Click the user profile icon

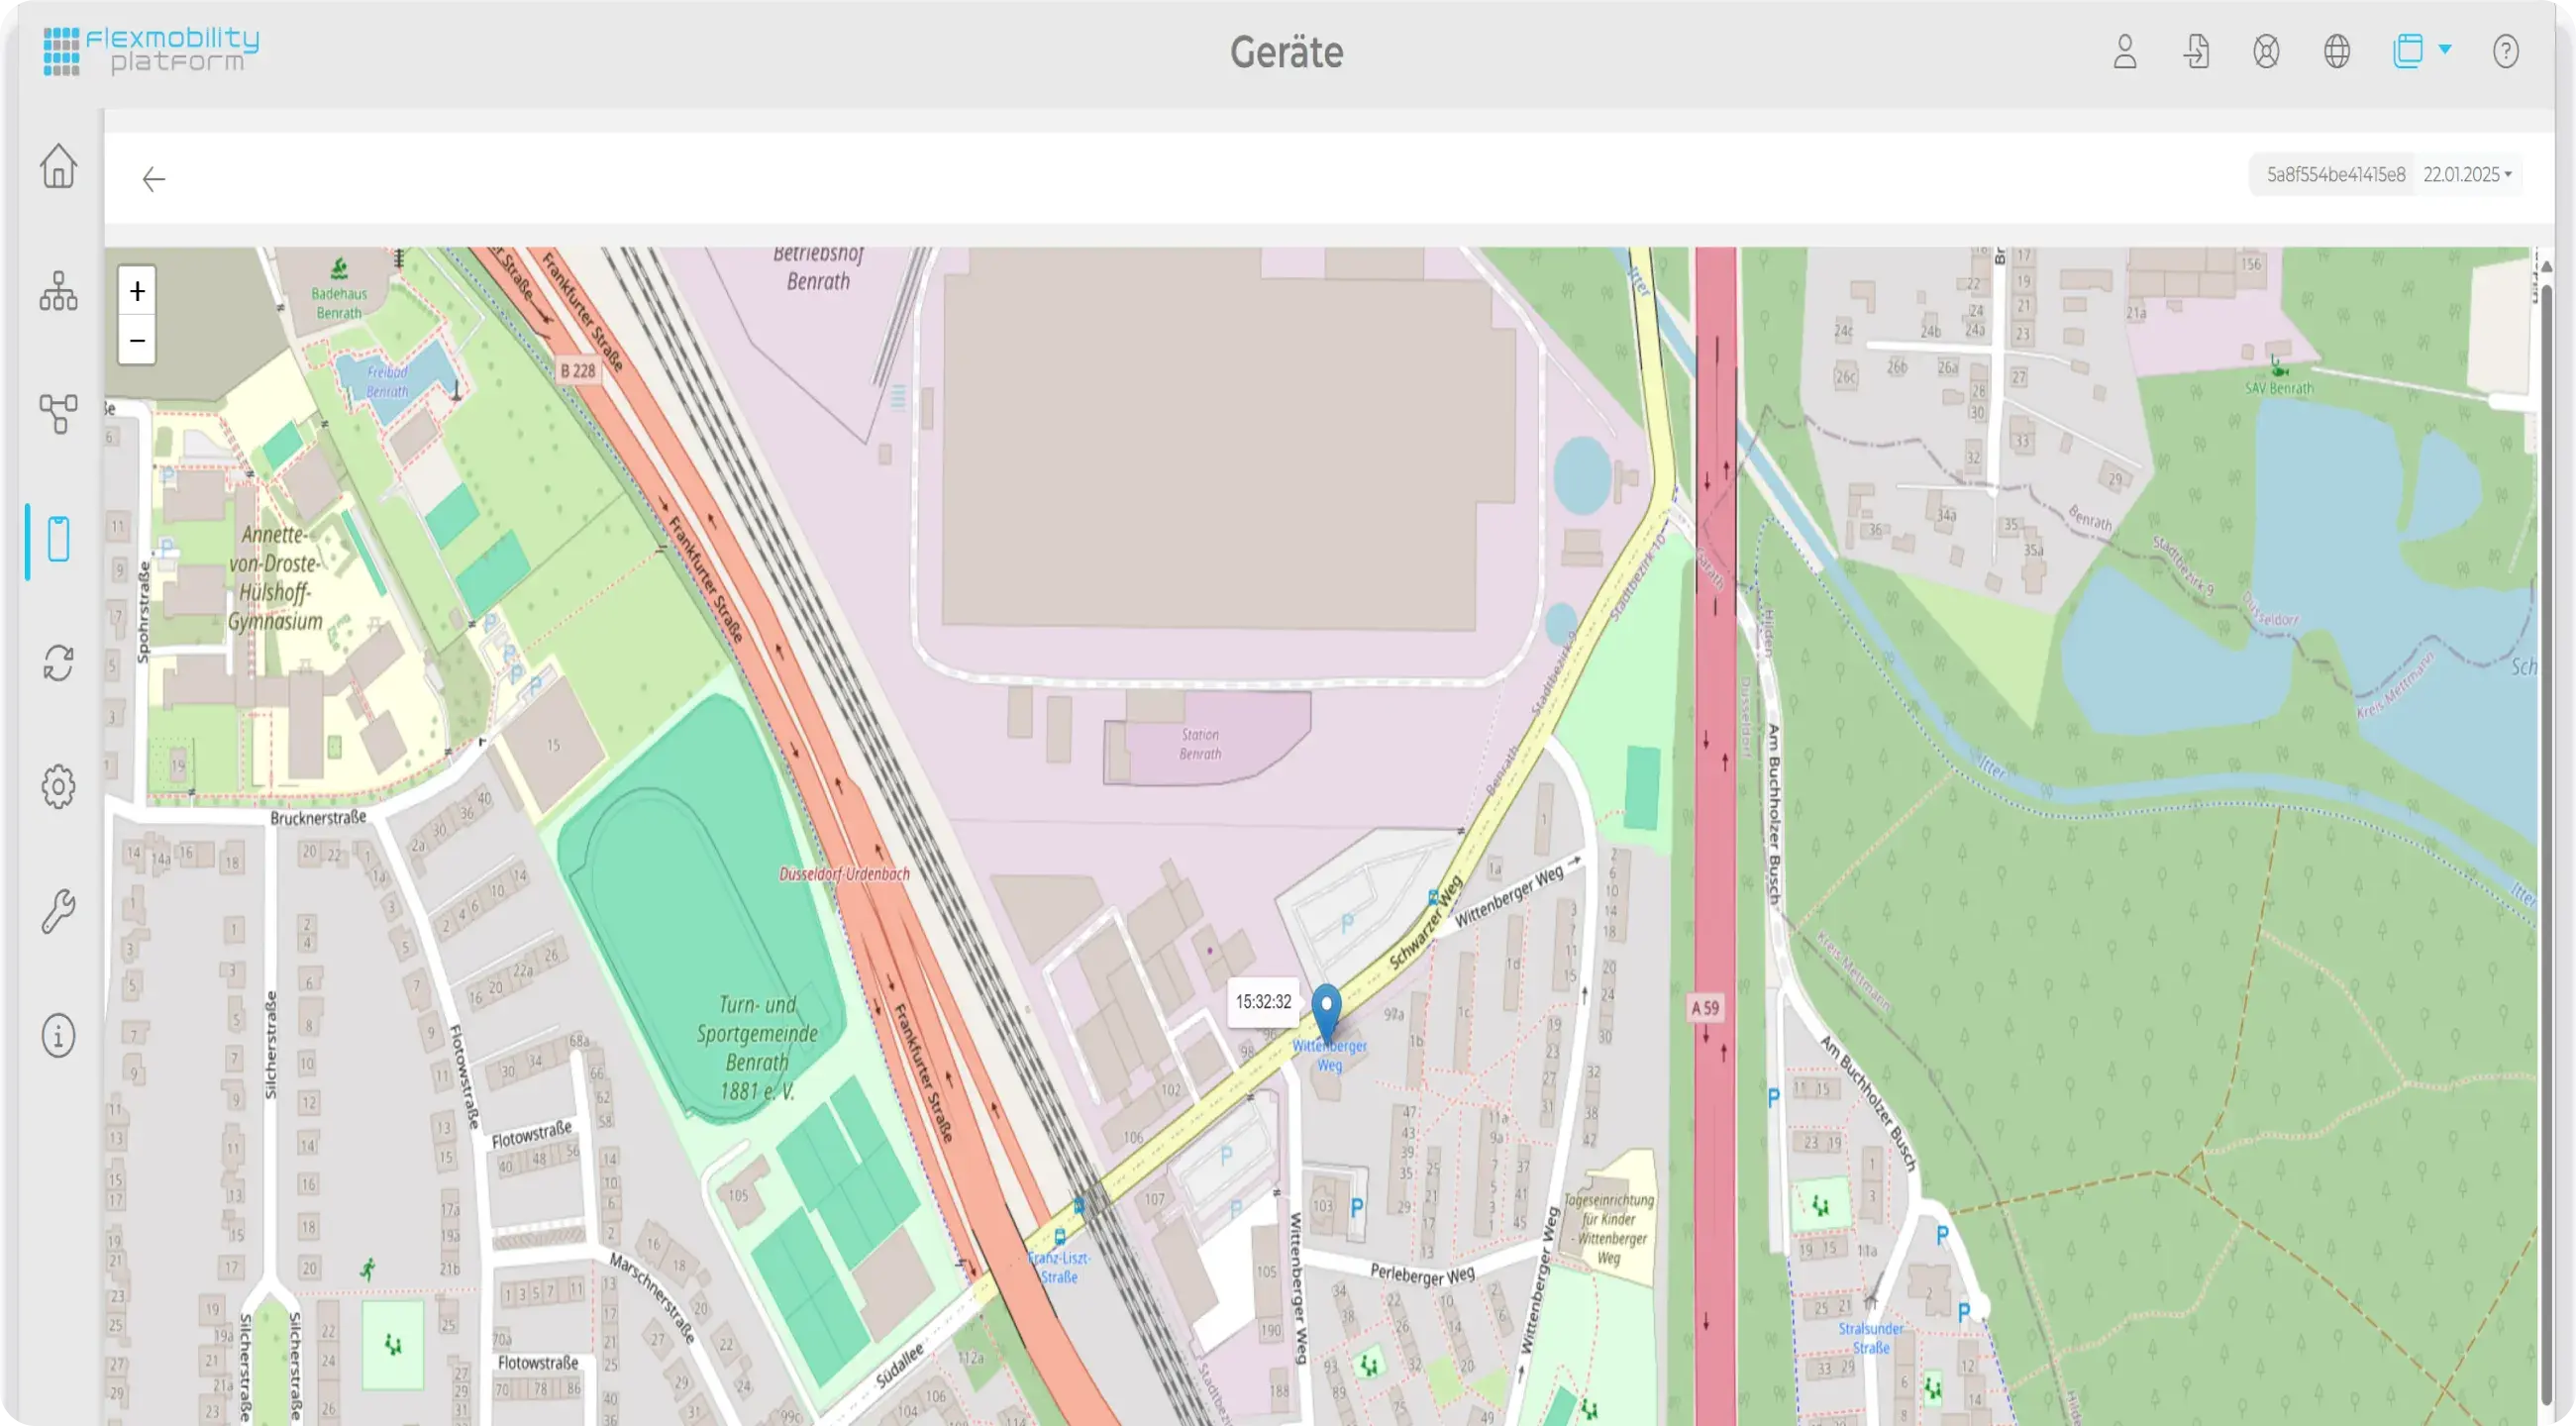tap(2125, 51)
